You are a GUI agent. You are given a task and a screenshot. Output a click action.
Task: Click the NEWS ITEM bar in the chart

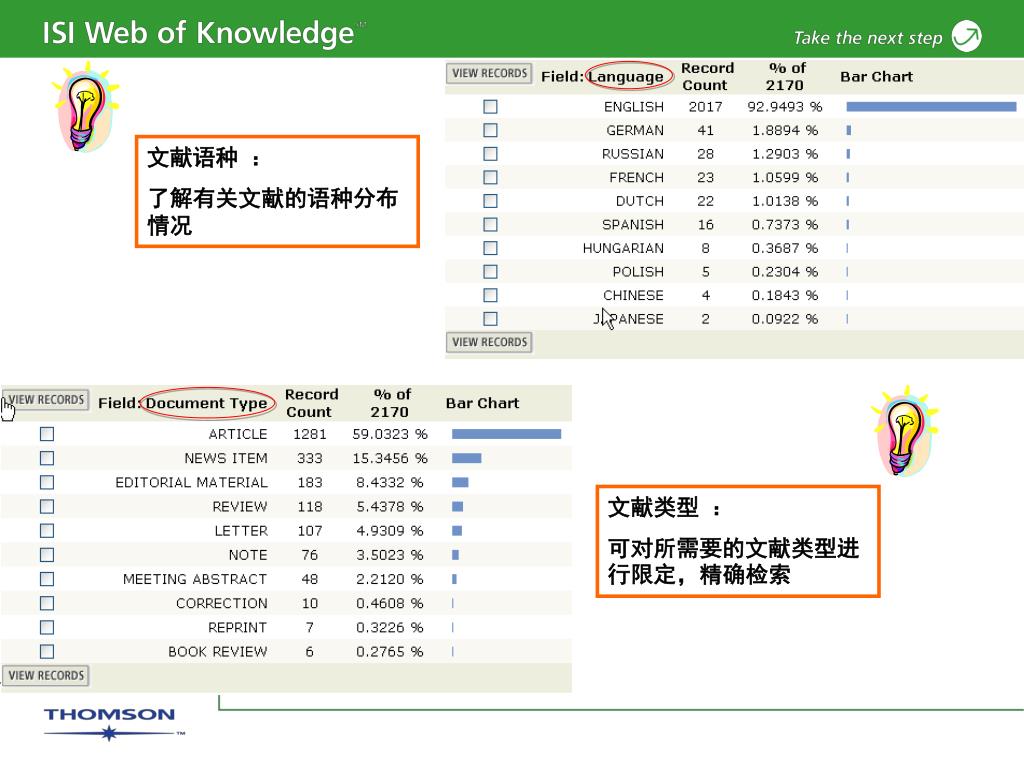tap(466, 458)
